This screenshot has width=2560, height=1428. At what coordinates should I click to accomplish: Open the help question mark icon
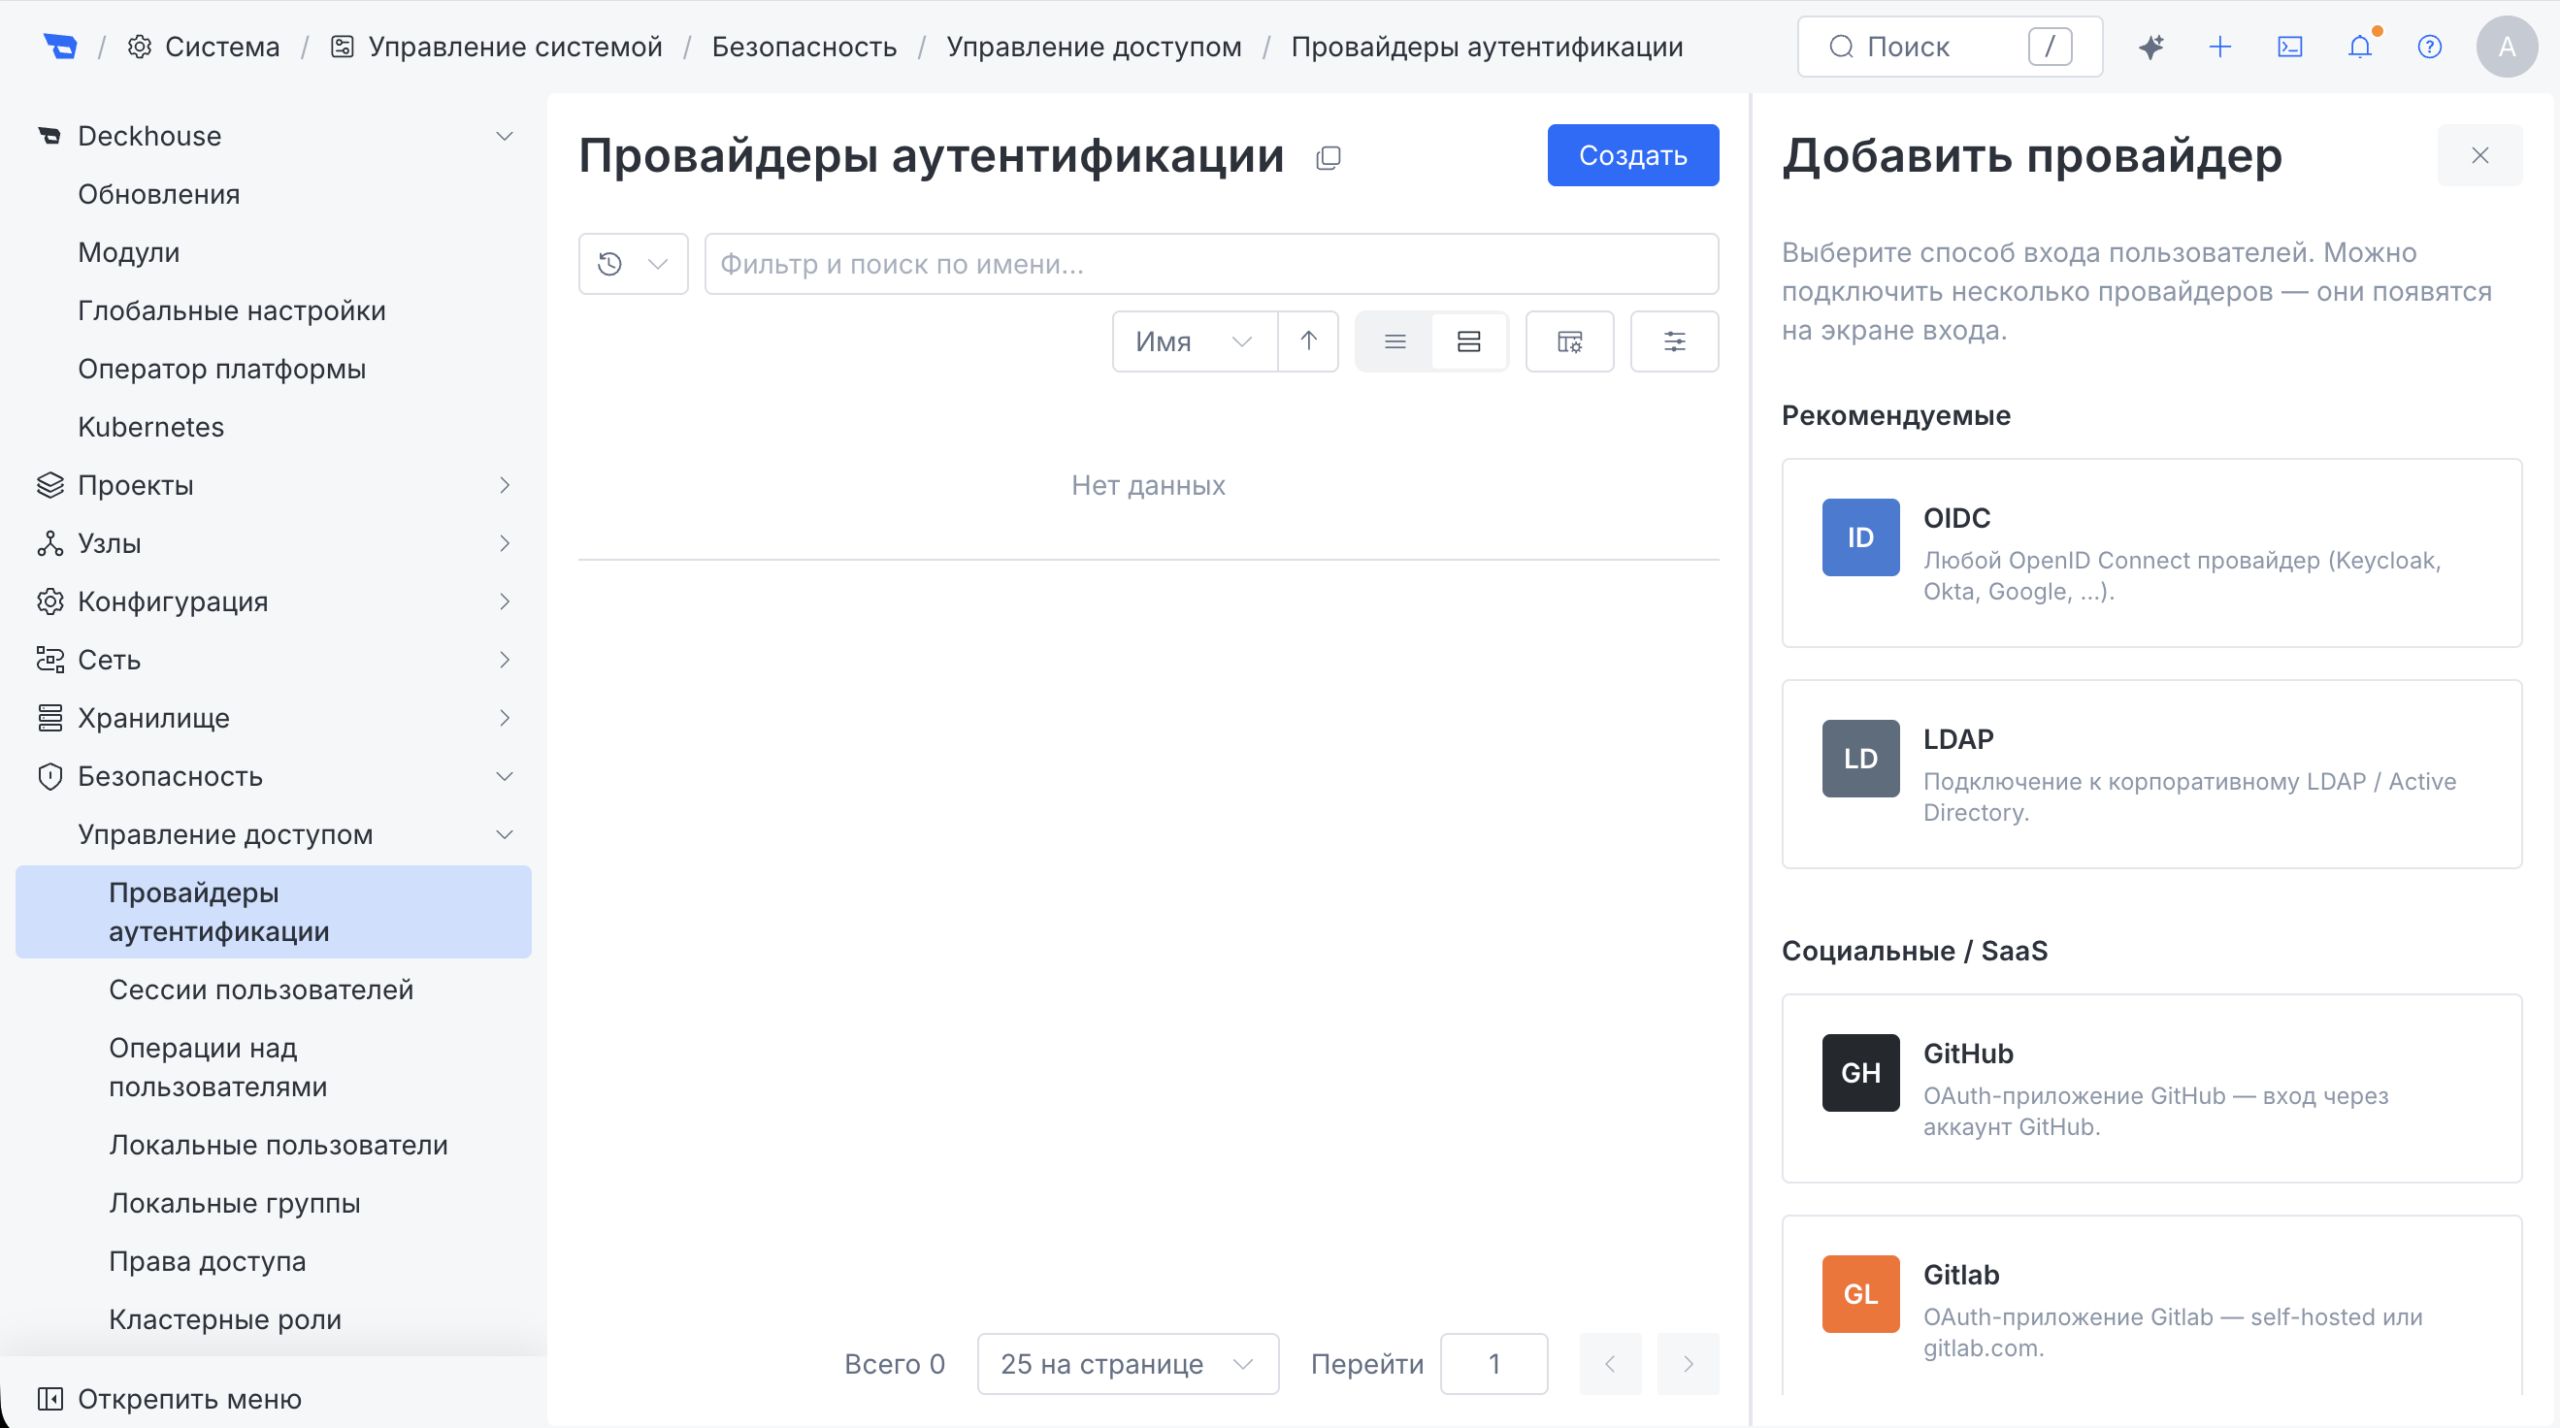pyautogui.click(x=2430, y=46)
